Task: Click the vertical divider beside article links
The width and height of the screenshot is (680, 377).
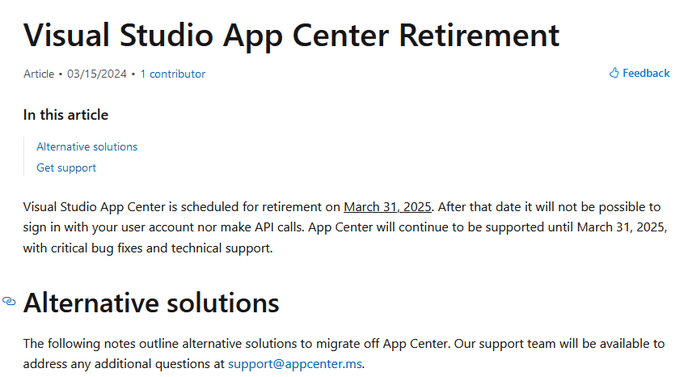Action: coord(24,157)
